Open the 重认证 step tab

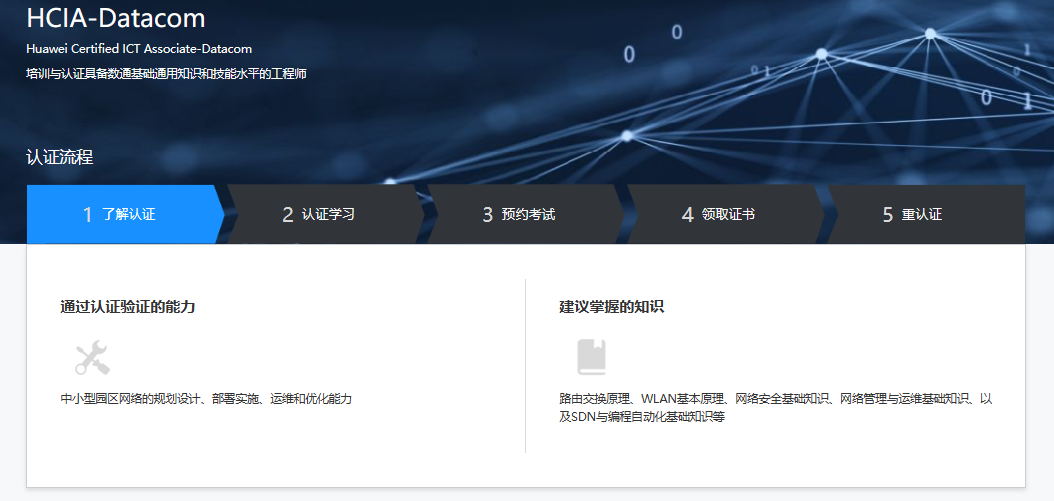926,215
